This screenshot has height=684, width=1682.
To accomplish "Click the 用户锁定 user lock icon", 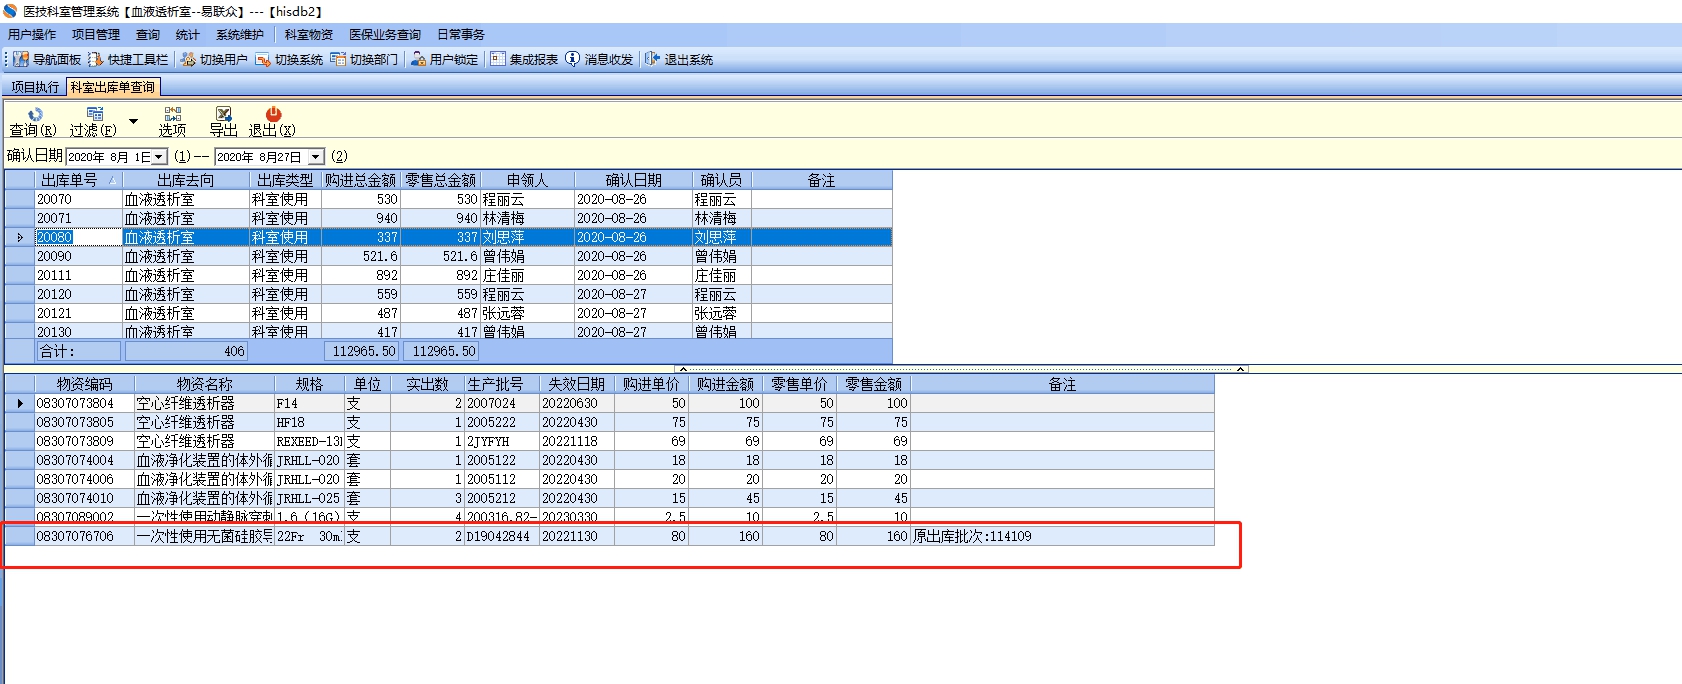I will [418, 59].
